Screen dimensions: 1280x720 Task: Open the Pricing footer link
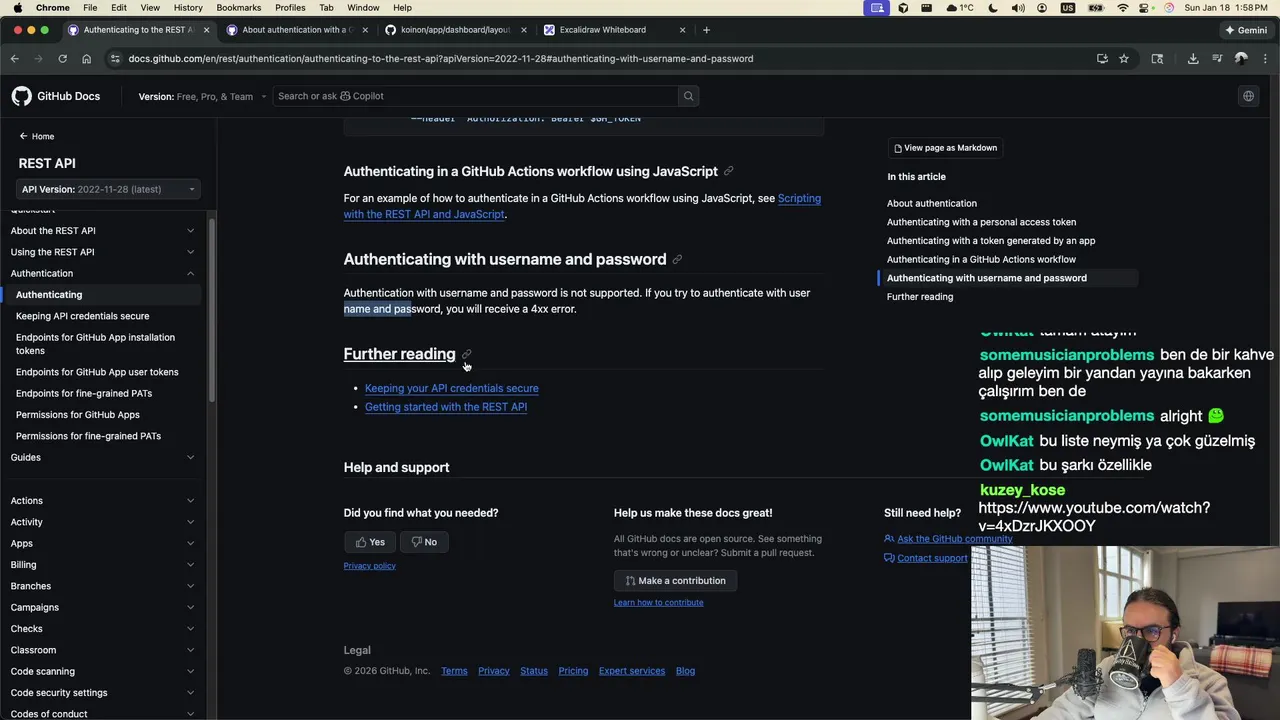pyautogui.click(x=573, y=671)
